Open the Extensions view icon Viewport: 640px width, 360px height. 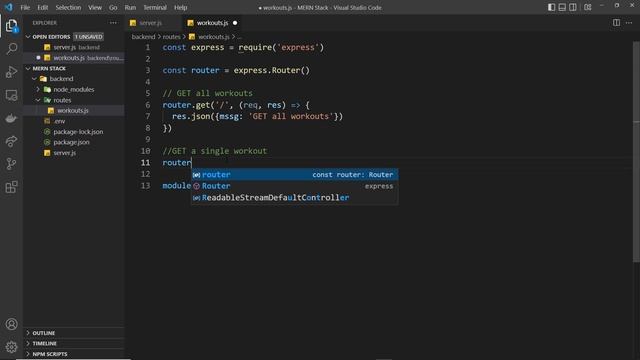(x=11, y=187)
